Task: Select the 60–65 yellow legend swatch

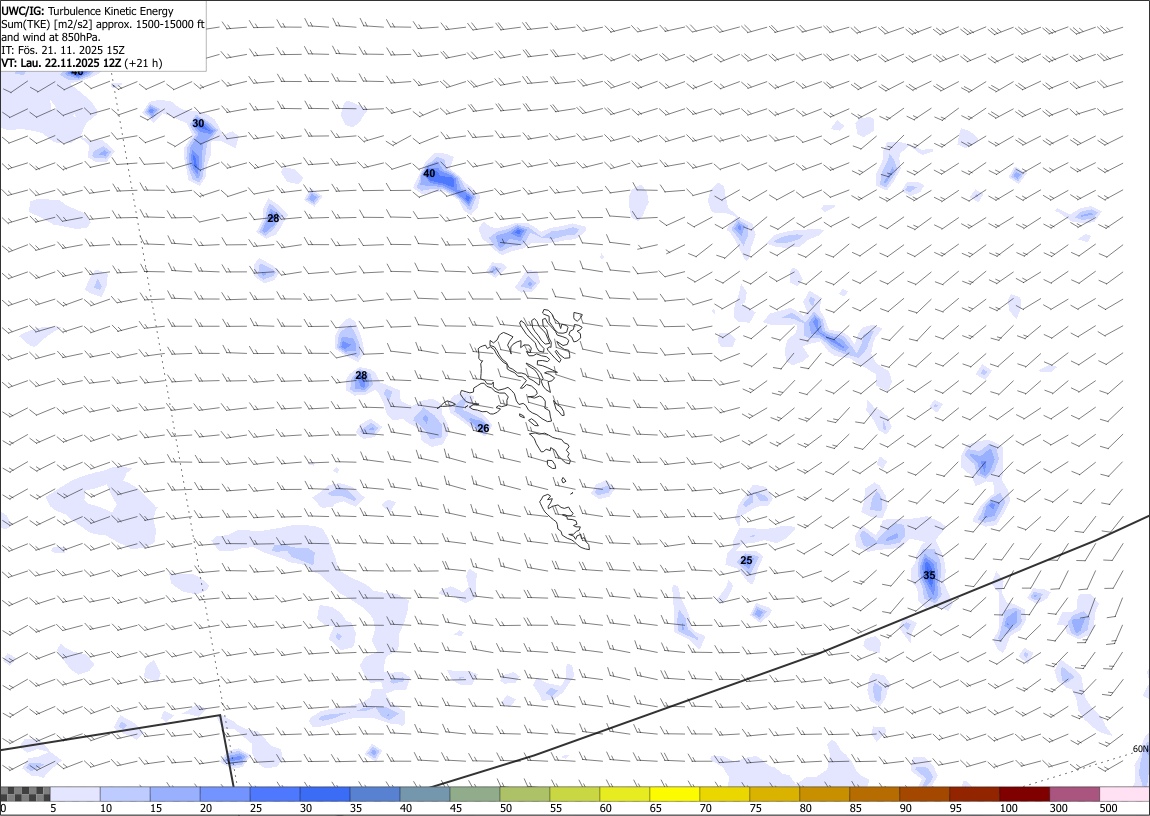Action: (624, 794)
